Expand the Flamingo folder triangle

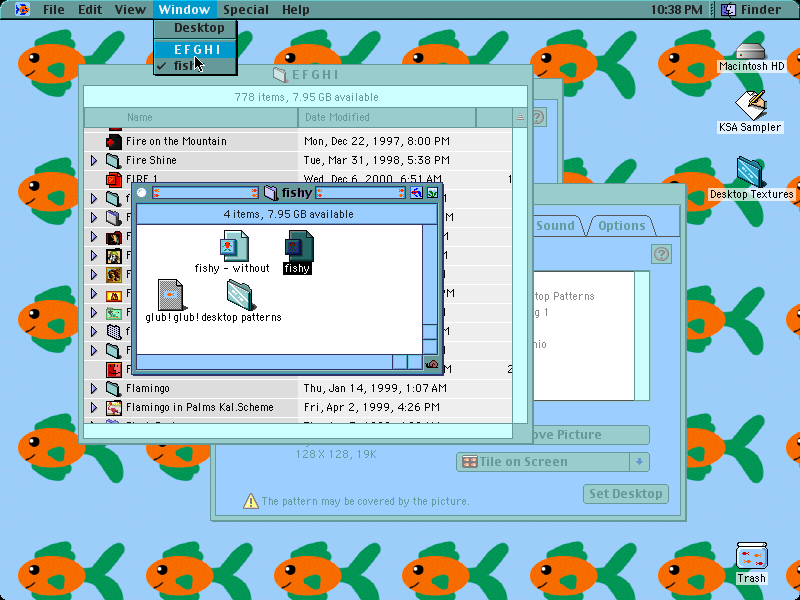tap(94, 388)
